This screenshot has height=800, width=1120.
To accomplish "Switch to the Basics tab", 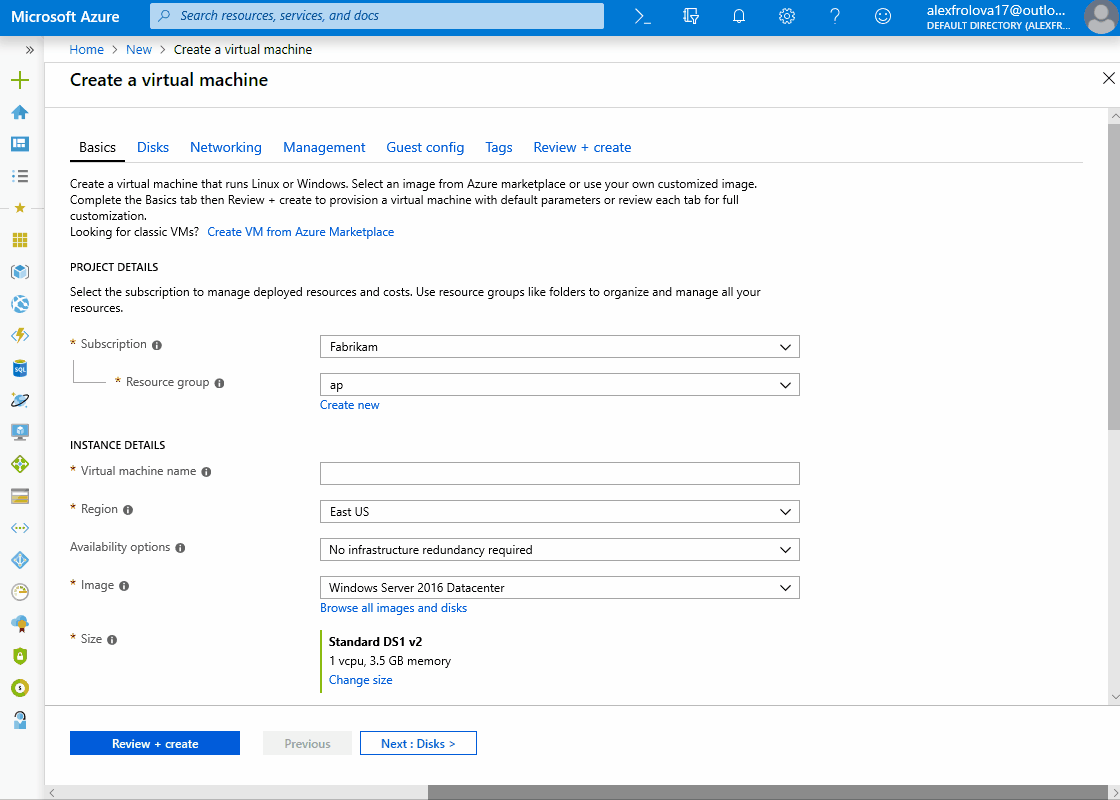I will point(97,147).
